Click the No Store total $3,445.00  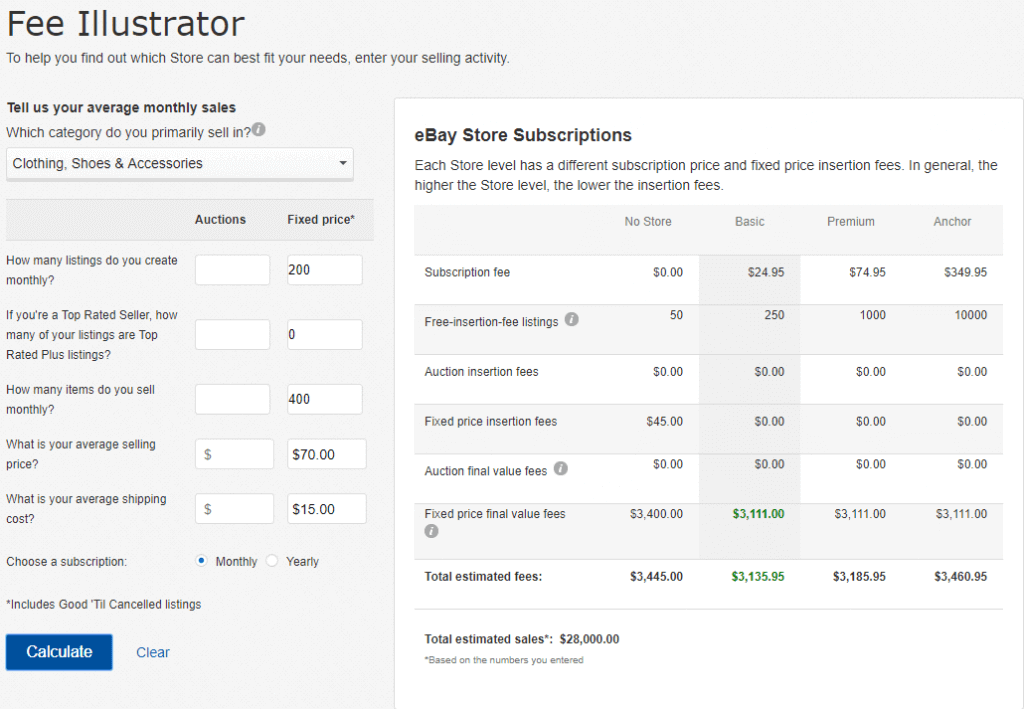coord(656,576)
